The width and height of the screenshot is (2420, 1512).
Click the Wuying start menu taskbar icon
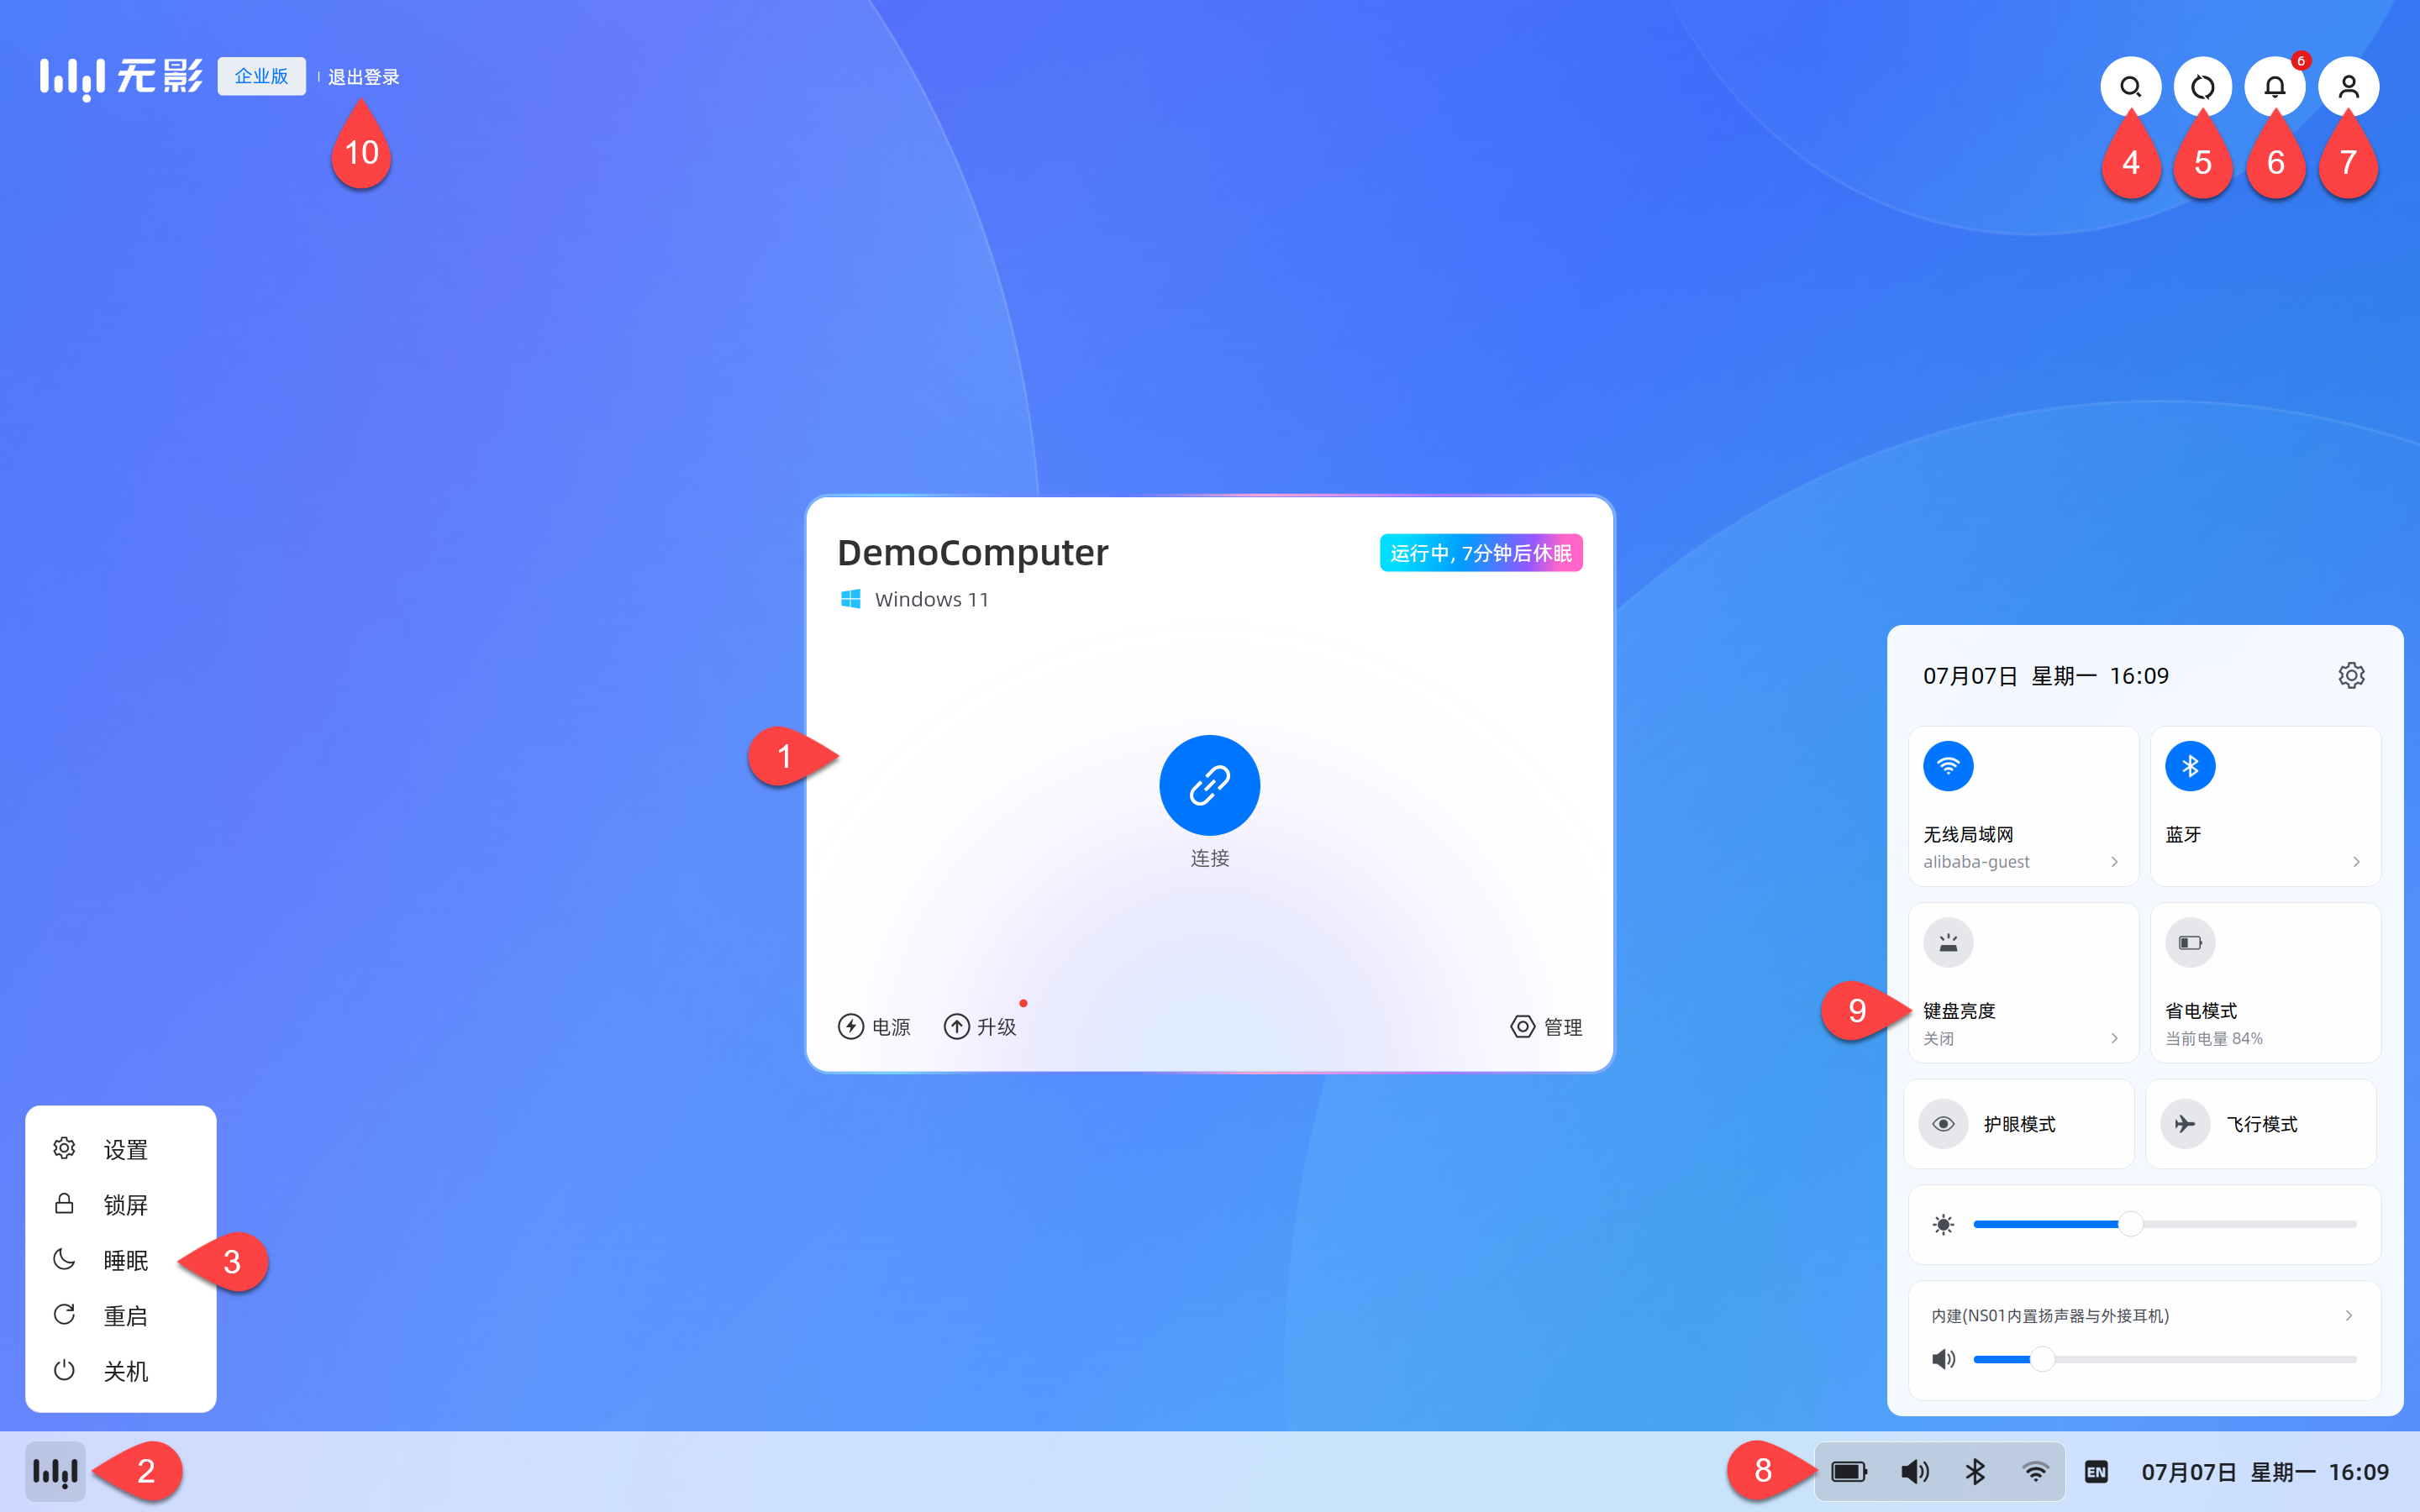click(x=55, y=1471)
